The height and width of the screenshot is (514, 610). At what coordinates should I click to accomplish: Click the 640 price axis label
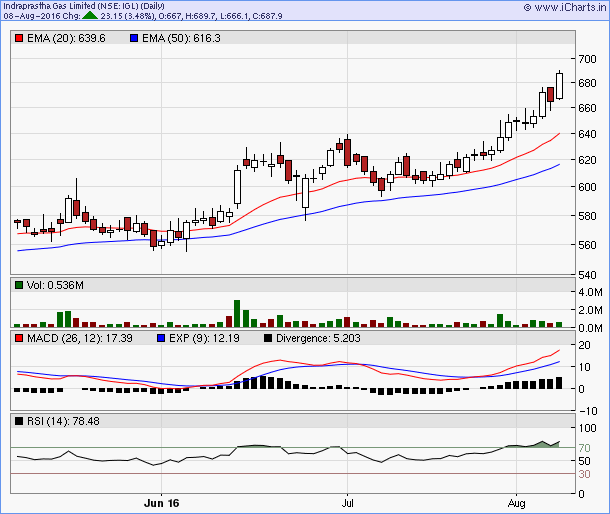pos(587,134)
